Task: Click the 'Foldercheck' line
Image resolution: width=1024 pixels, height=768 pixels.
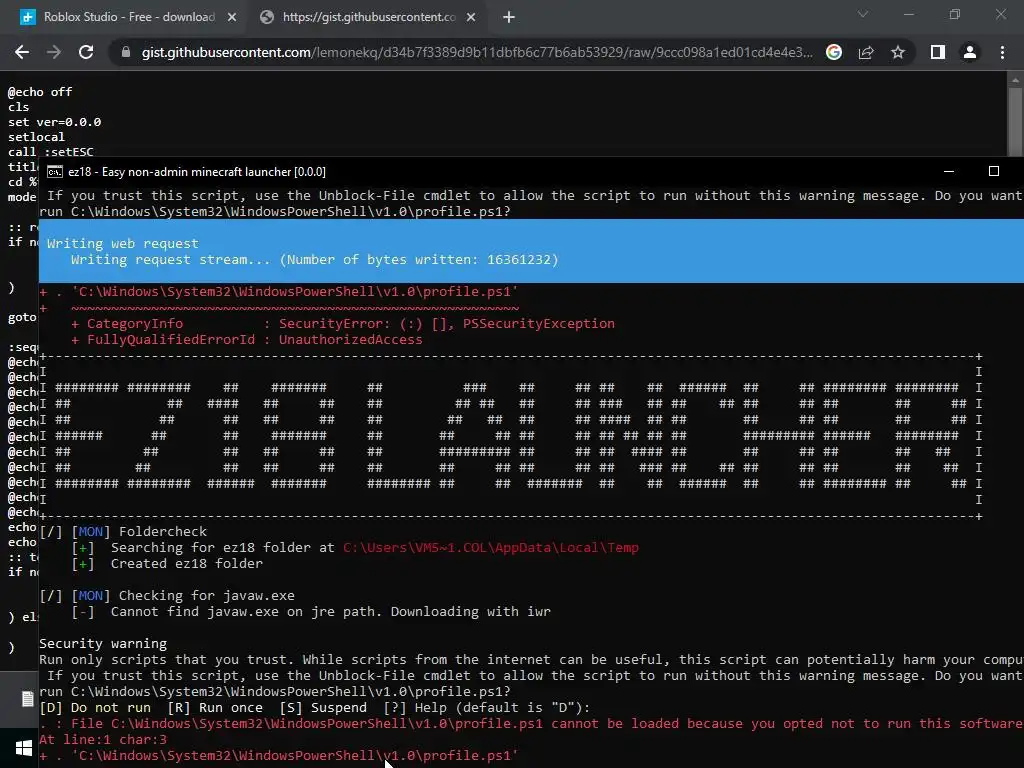Action: 123,532
